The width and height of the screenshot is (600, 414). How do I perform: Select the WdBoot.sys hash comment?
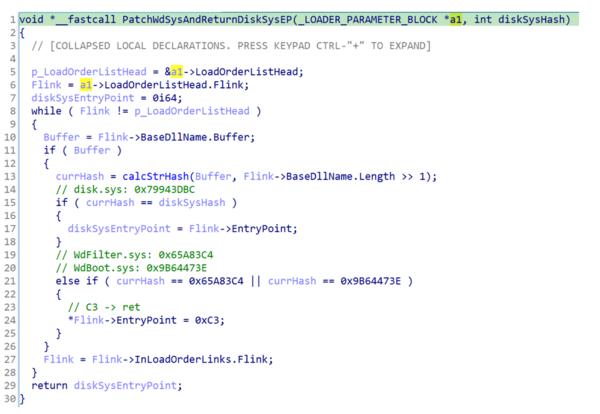click(131, 268)
